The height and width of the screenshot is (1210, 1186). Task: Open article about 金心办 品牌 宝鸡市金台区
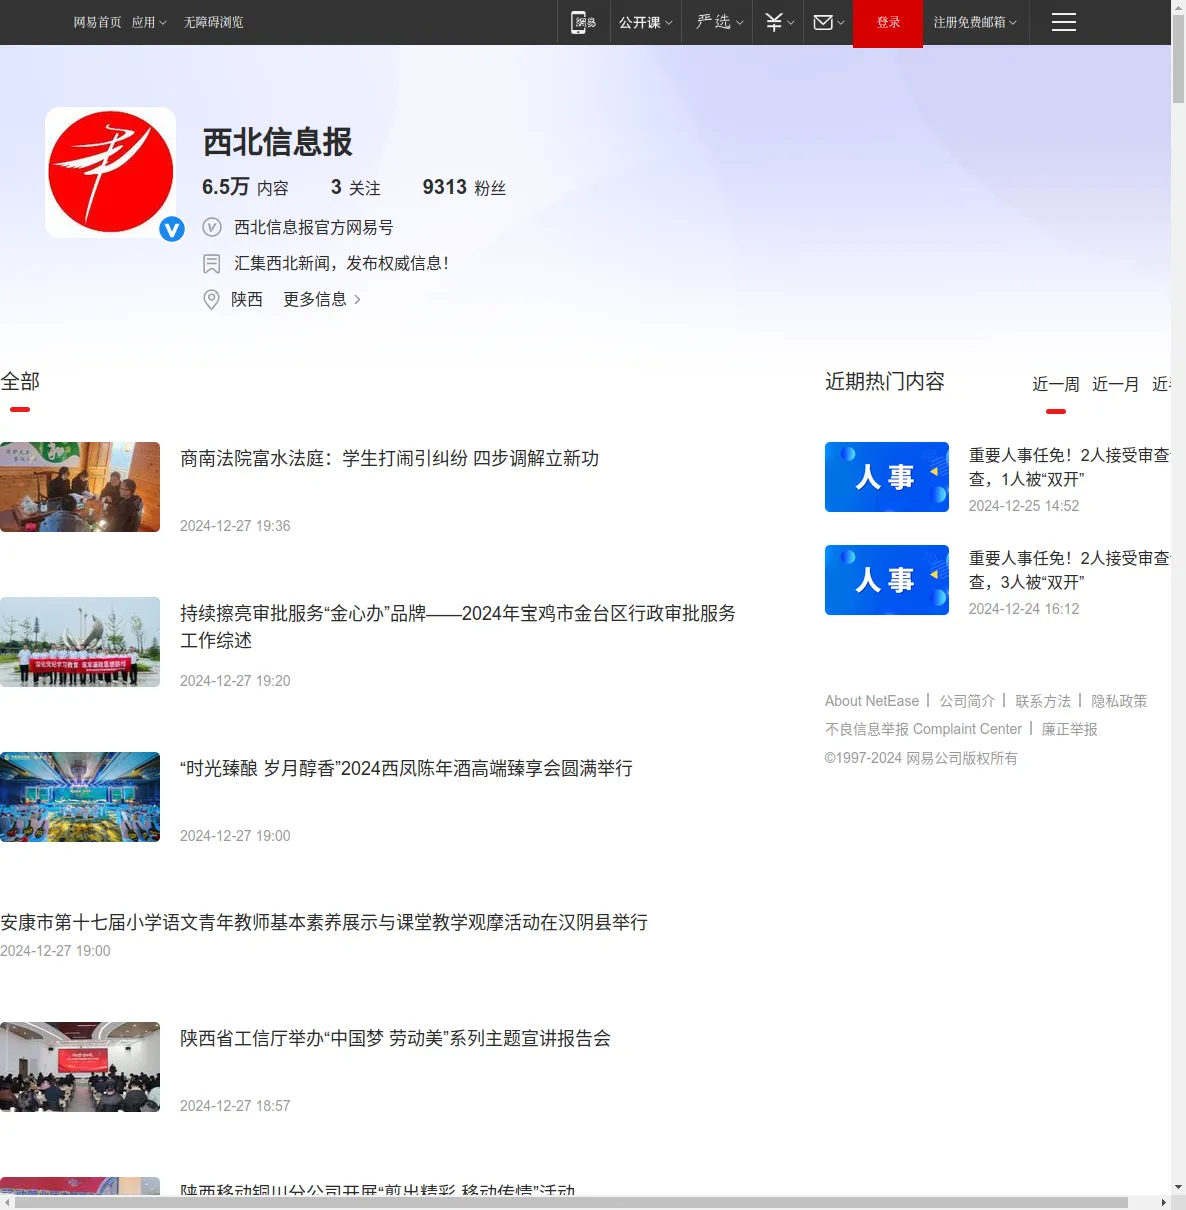coord(458,626)
